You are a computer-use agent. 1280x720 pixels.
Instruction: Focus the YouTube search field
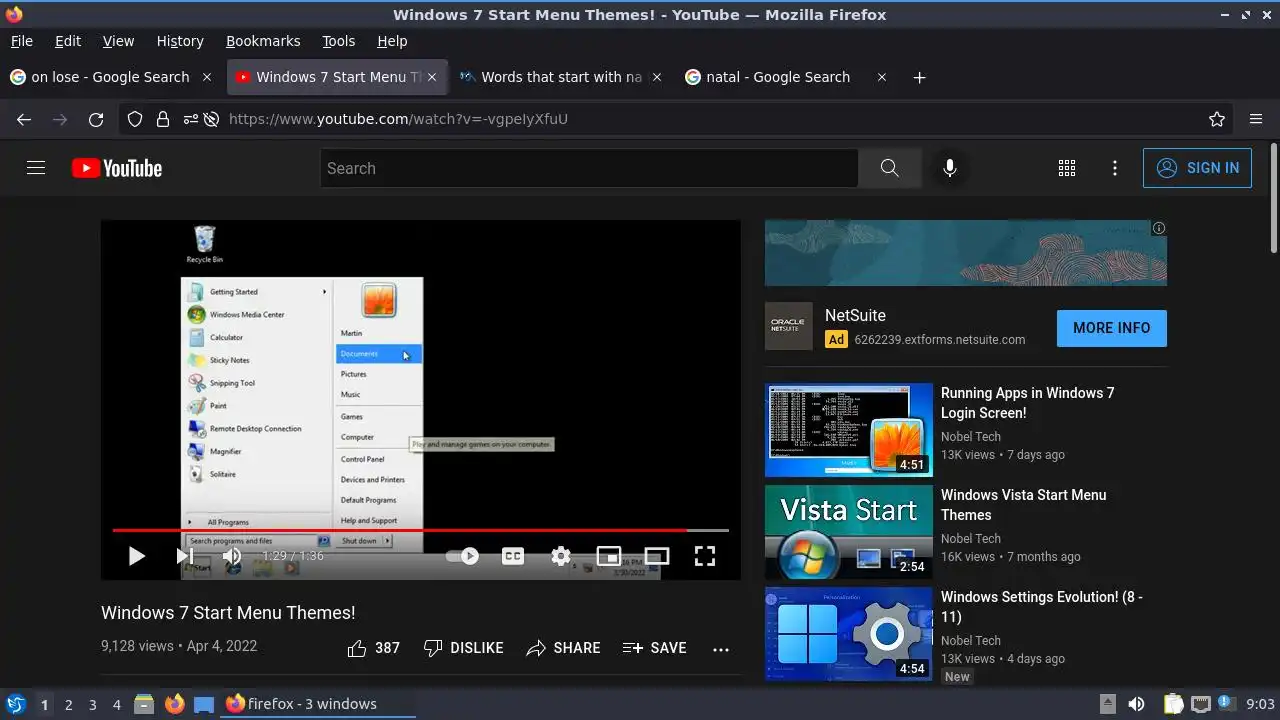(x=589, y=168)
